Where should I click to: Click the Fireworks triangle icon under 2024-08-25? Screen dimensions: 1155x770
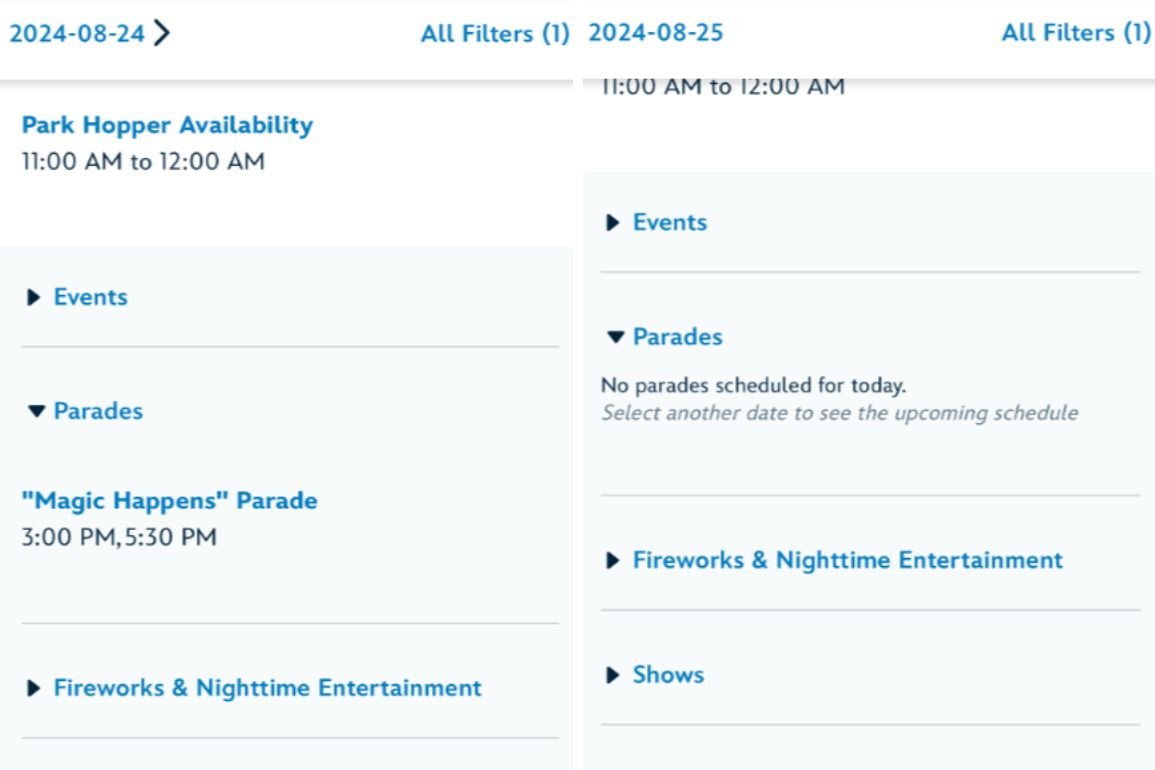[x=614, y=560]
